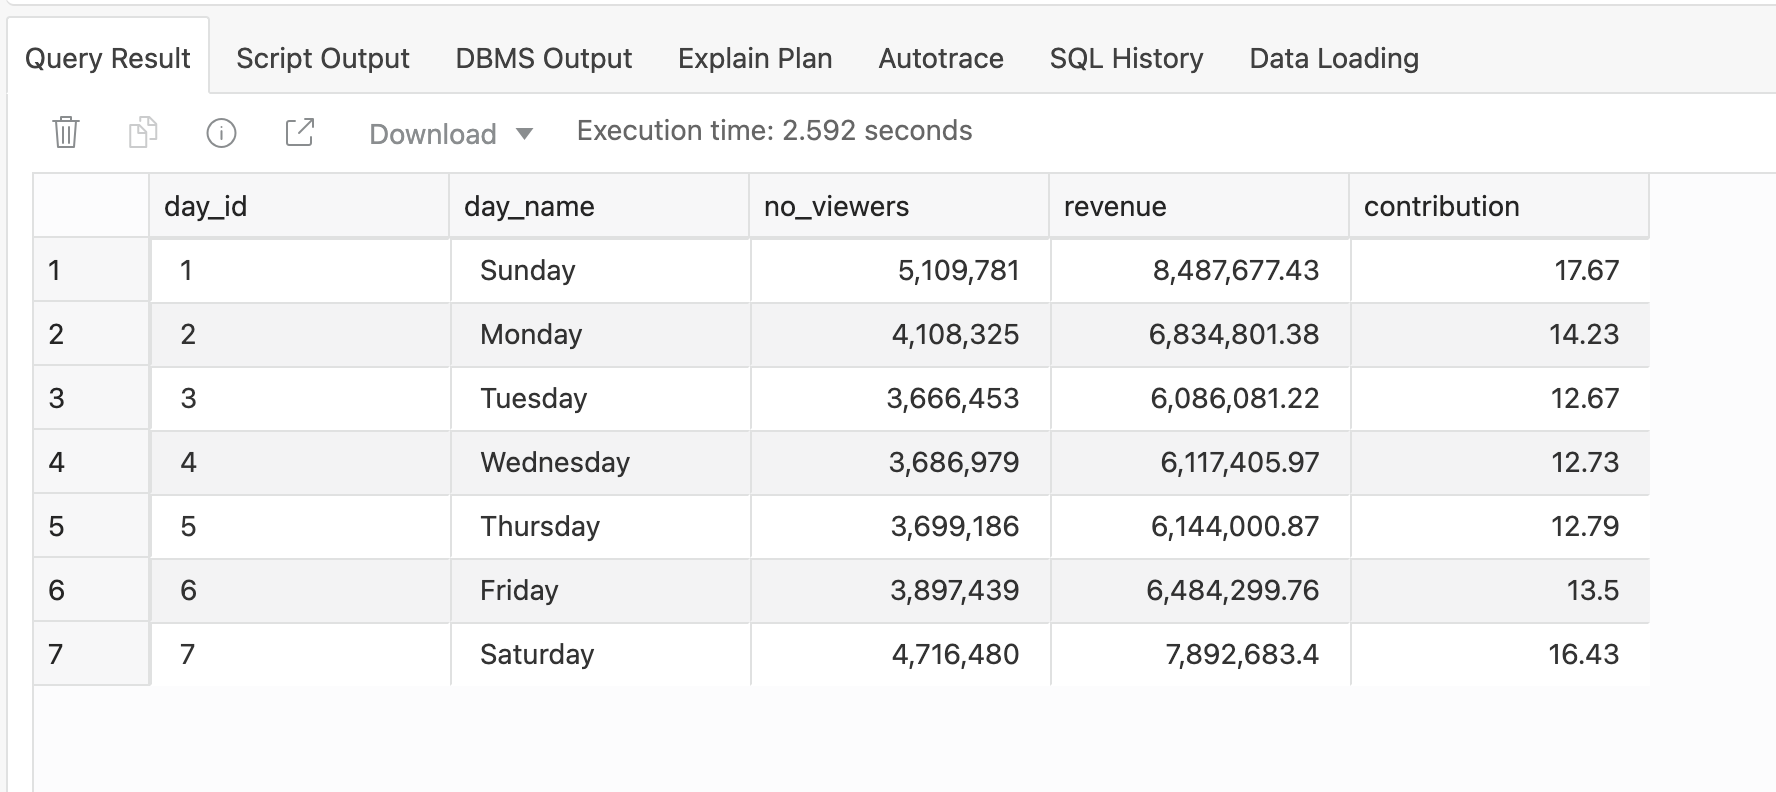
Task: Select the 14.23 contribution cell
Action: [x=1500, y=334]
